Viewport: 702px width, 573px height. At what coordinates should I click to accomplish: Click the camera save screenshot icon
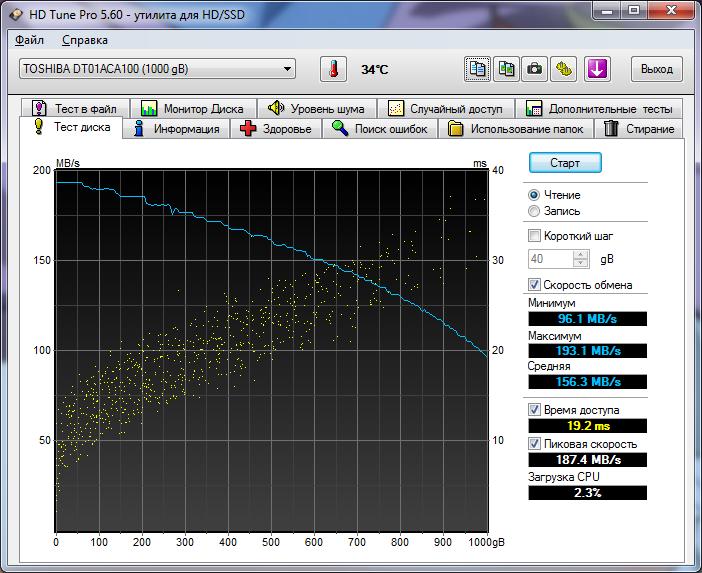click(x=536, y=69)
